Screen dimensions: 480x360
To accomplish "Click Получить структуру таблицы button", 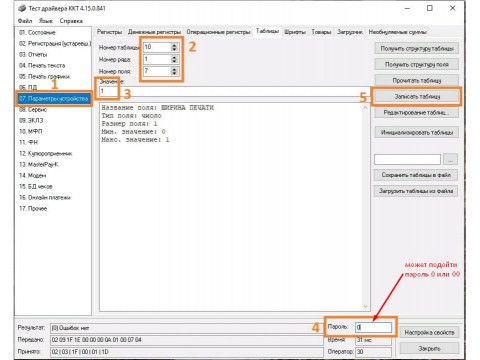I will point(417,48).
